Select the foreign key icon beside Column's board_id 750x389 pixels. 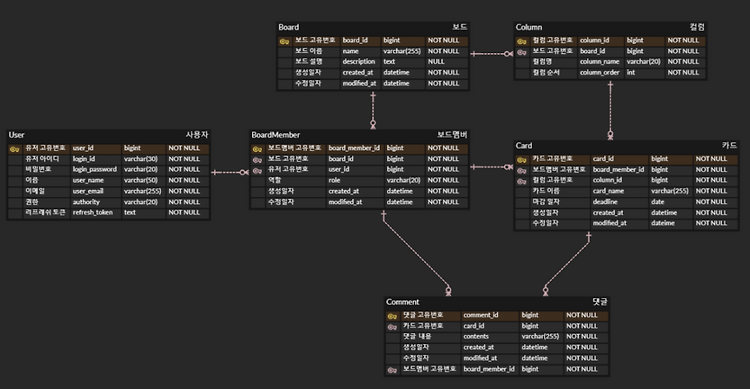point(521,52)
